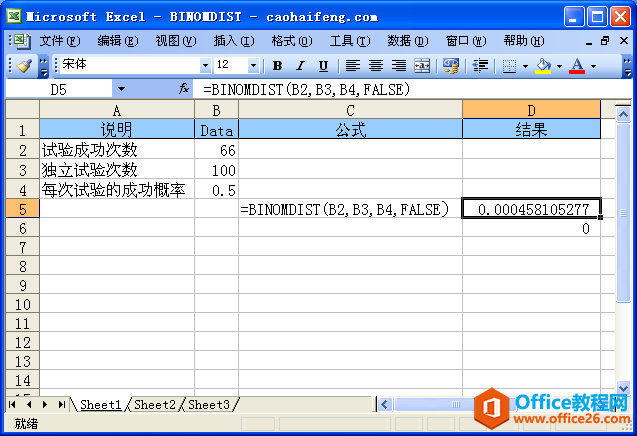Screen dimensions: 637x436
Task: Open the 窗口 menu
Action: click(466, 41)
